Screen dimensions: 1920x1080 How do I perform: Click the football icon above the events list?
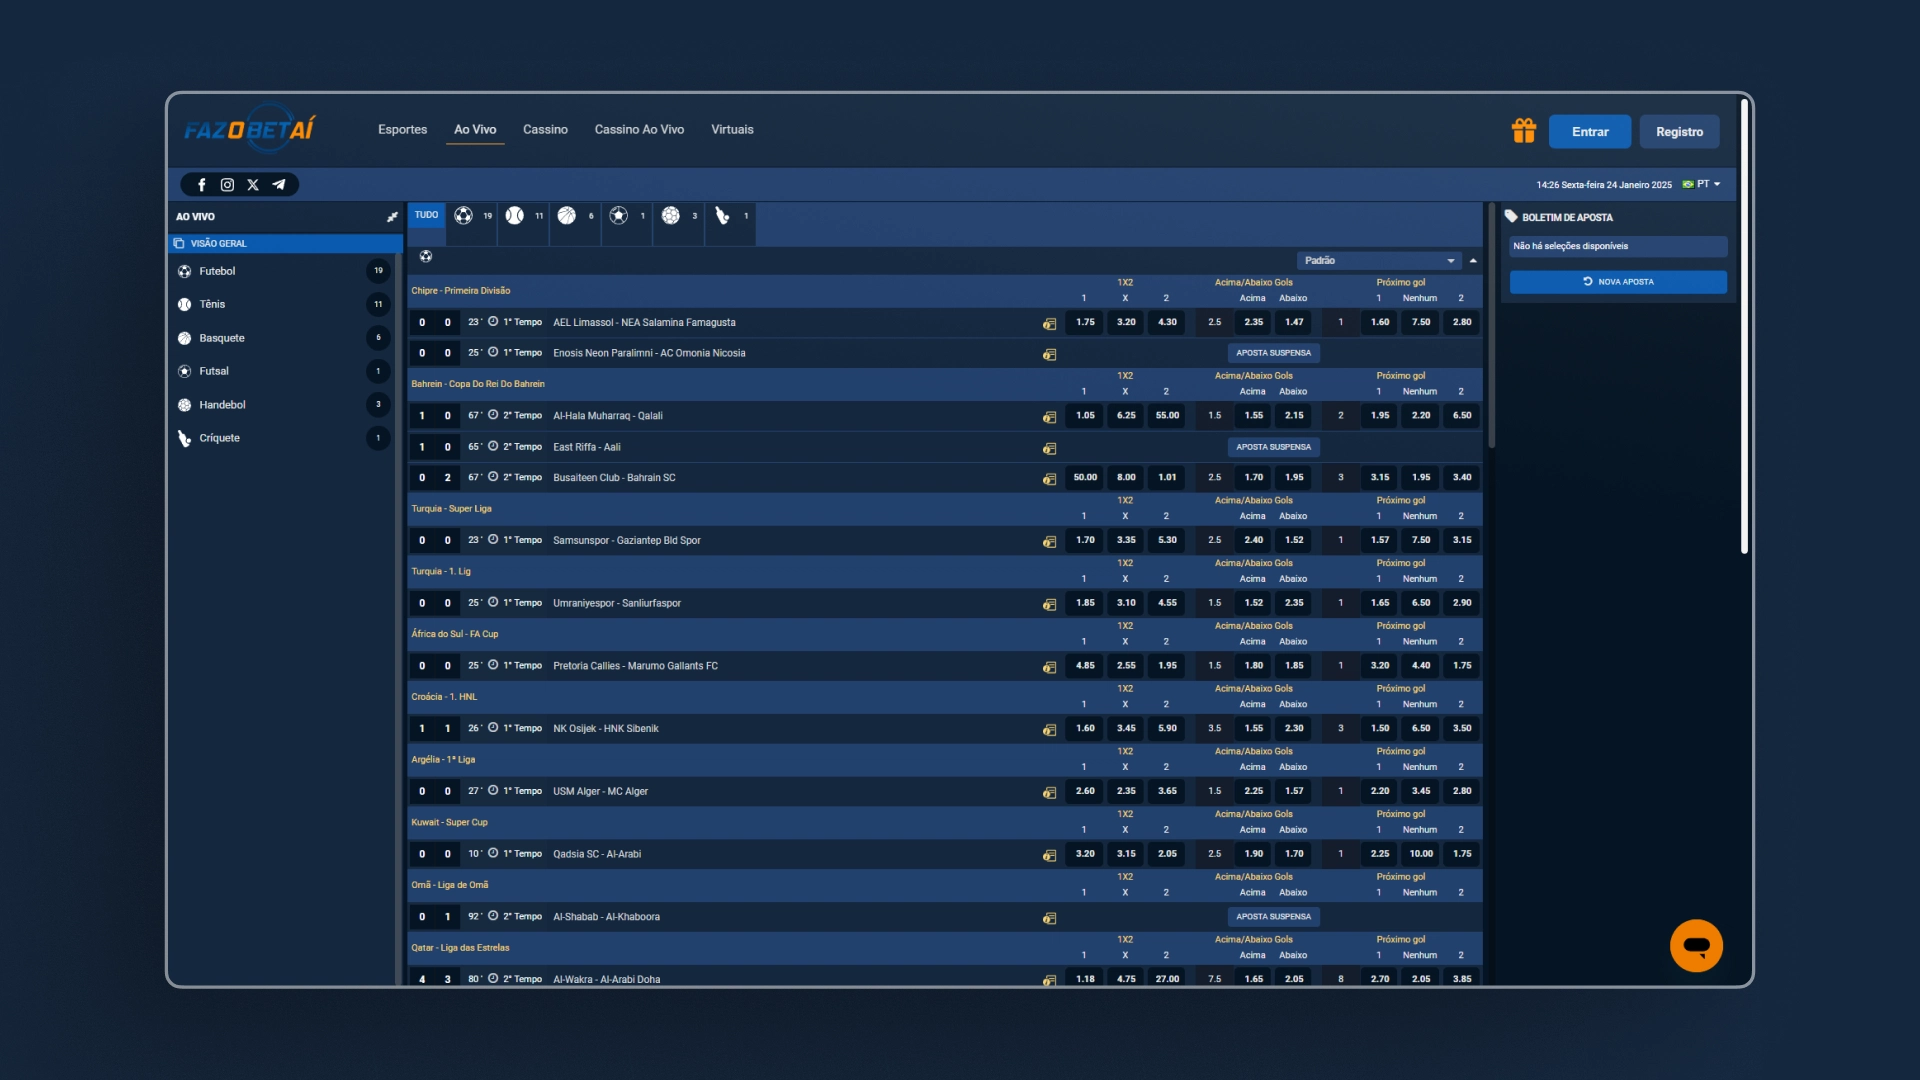pyautogui.click(x=426, y=257)
